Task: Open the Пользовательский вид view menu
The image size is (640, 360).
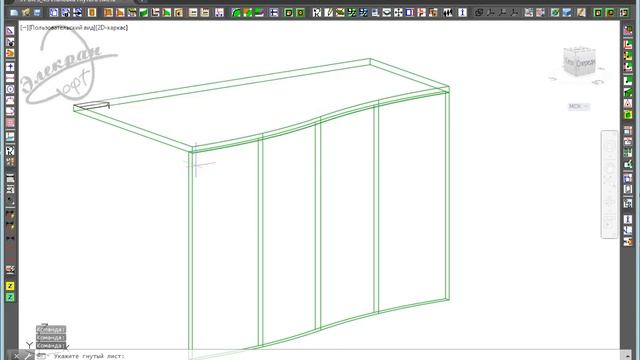Action: [x=61, y=28]
